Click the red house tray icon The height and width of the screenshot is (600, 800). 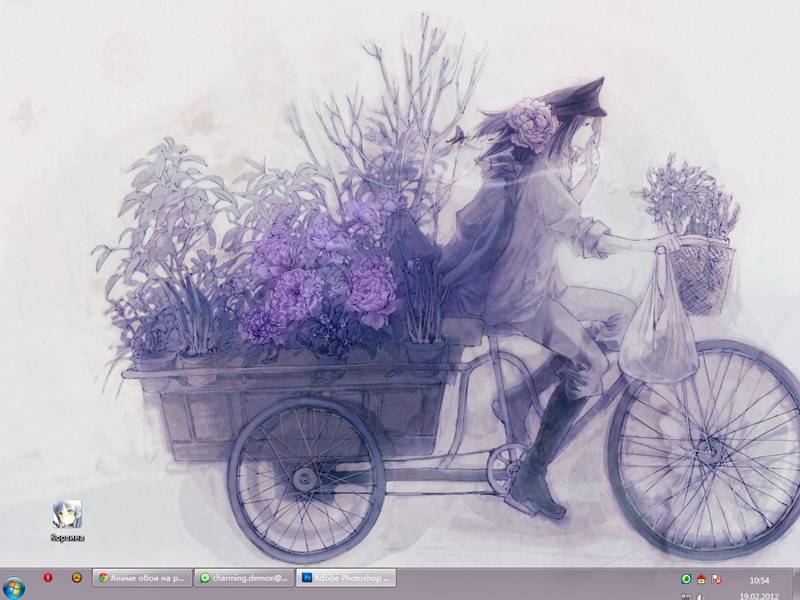pos(701,579)
